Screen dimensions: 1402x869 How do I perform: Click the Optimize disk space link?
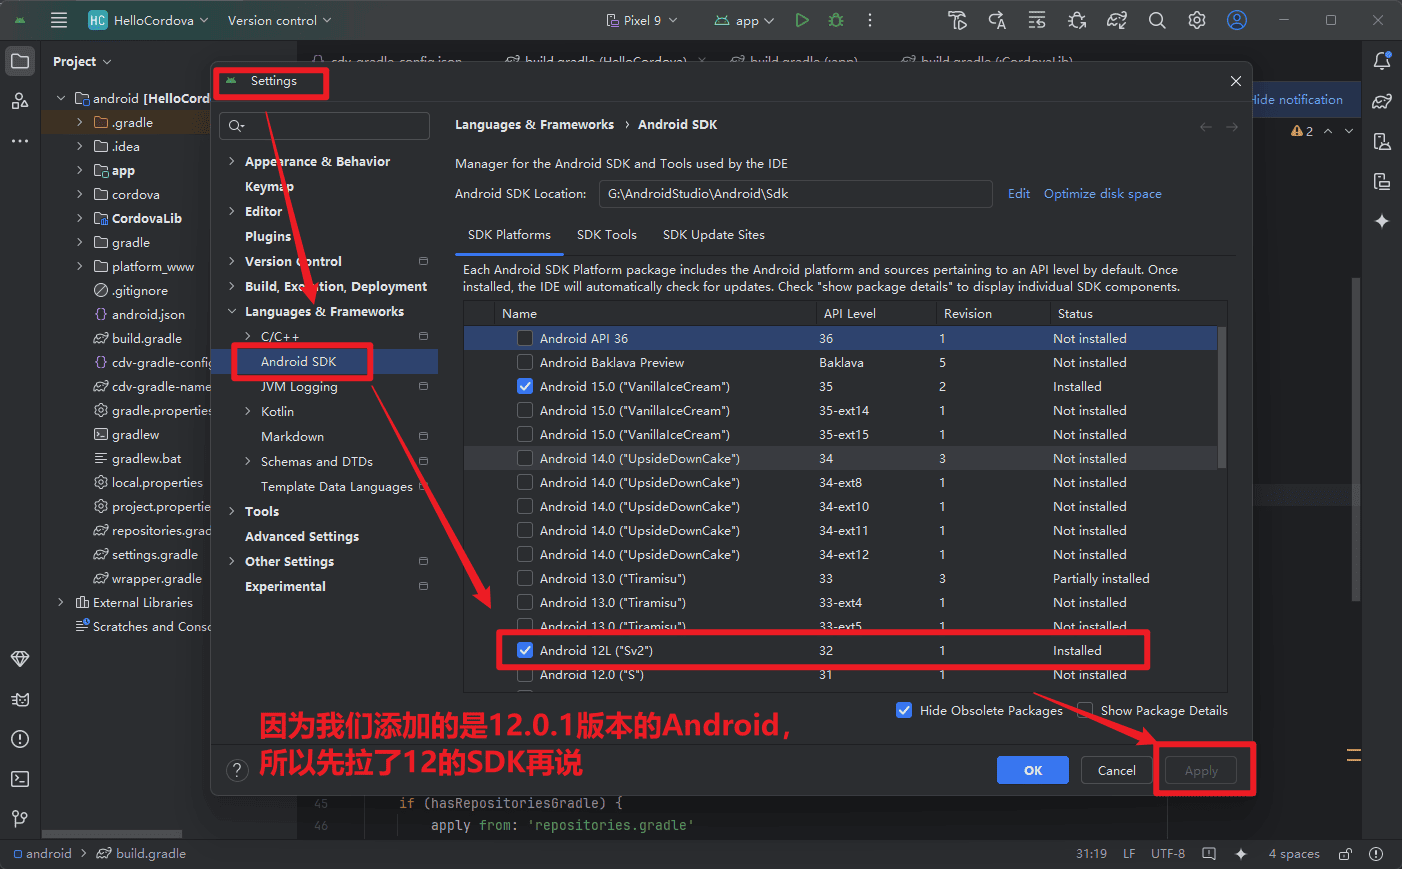coord(1102,194)
